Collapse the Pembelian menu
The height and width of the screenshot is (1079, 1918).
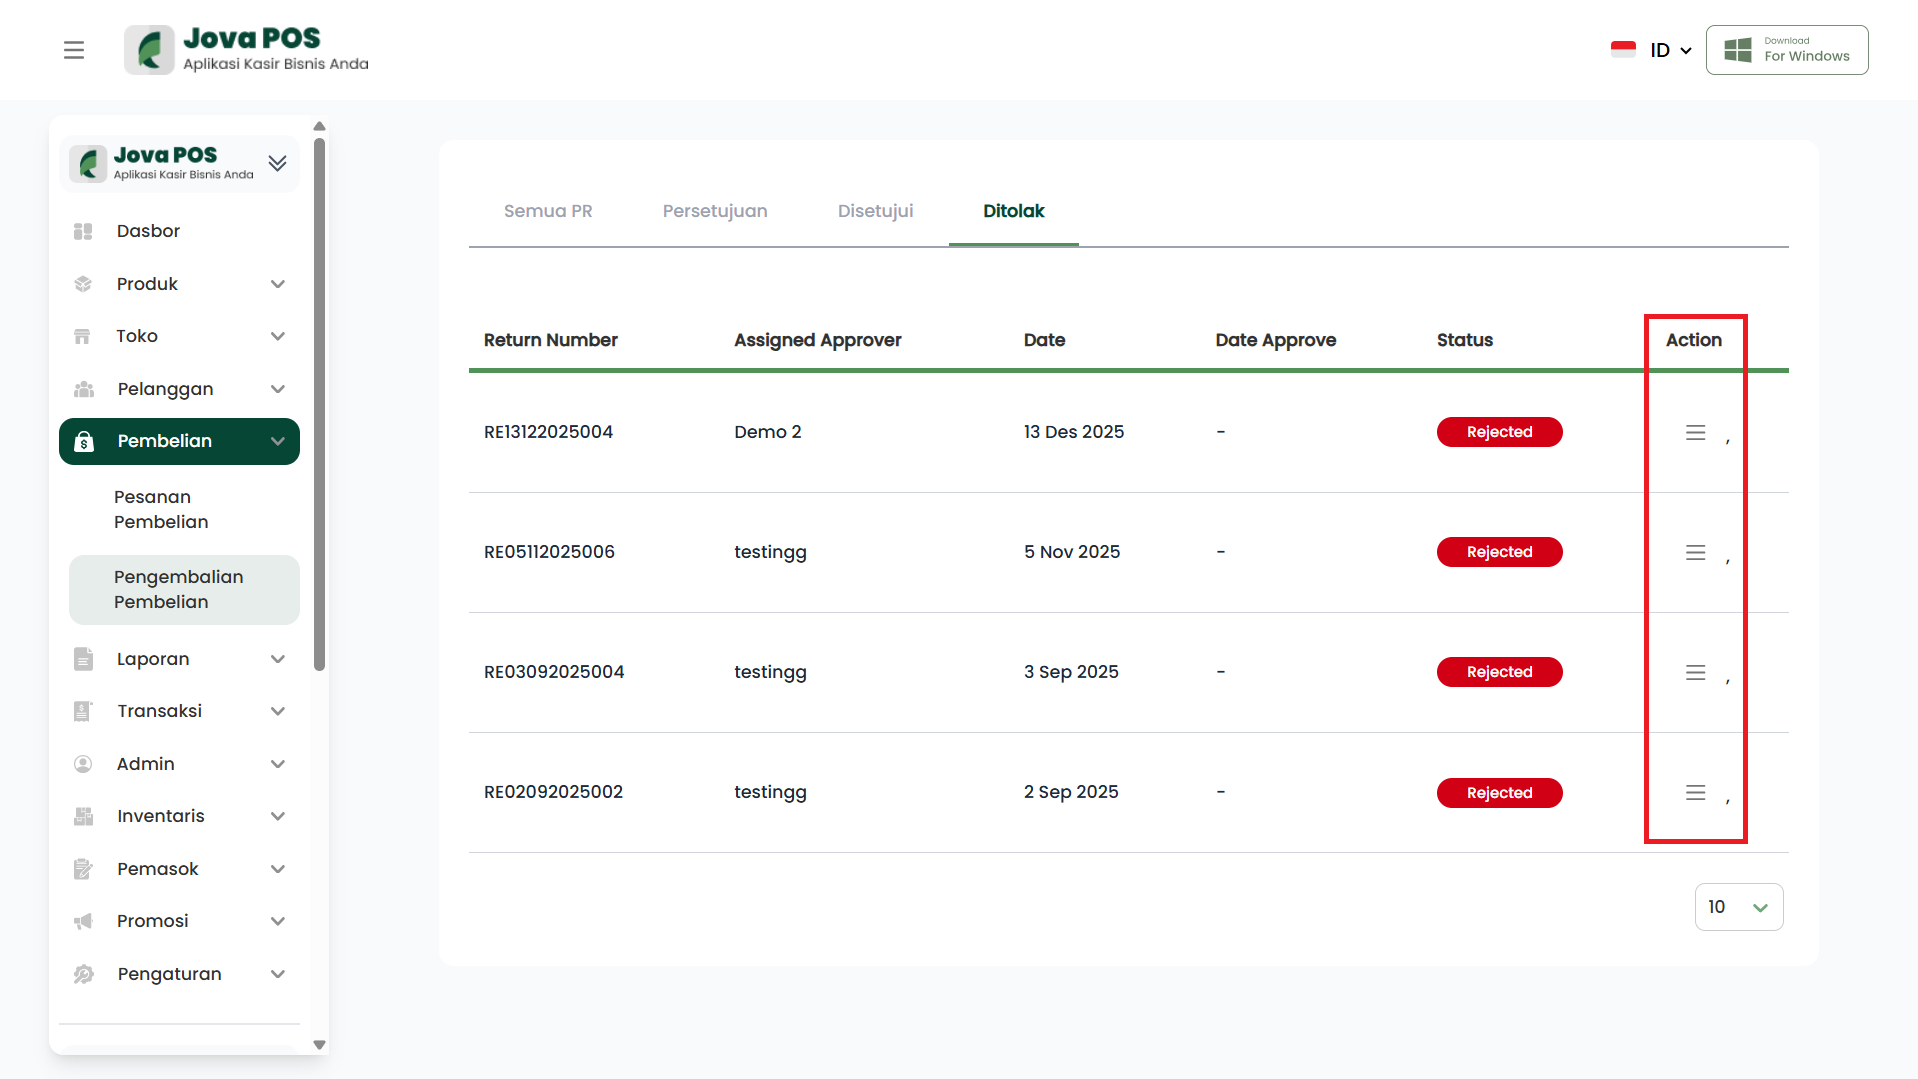[278, 441]
